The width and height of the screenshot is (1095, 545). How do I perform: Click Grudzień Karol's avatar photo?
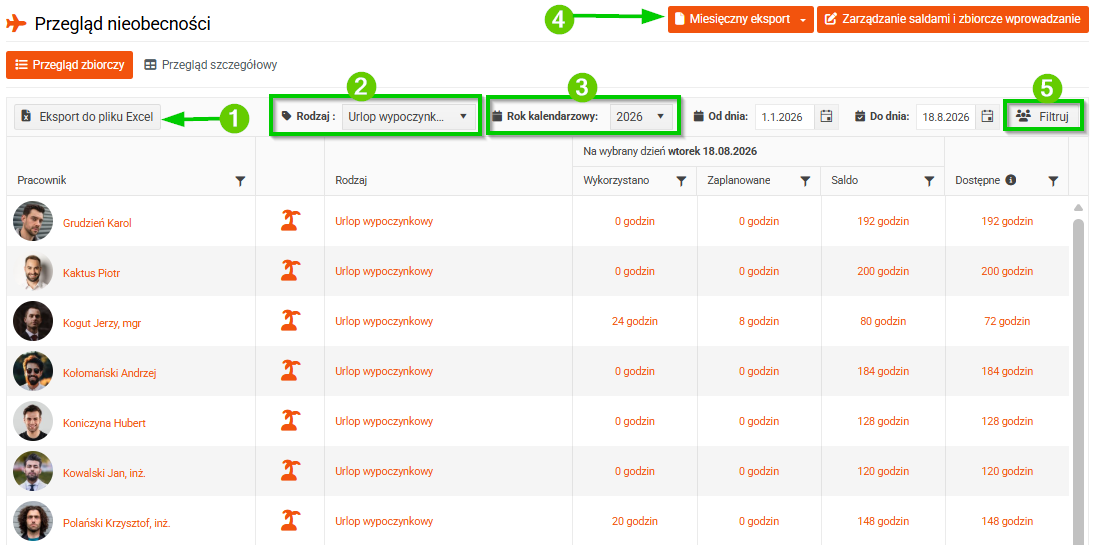click(x=33, y=221)
